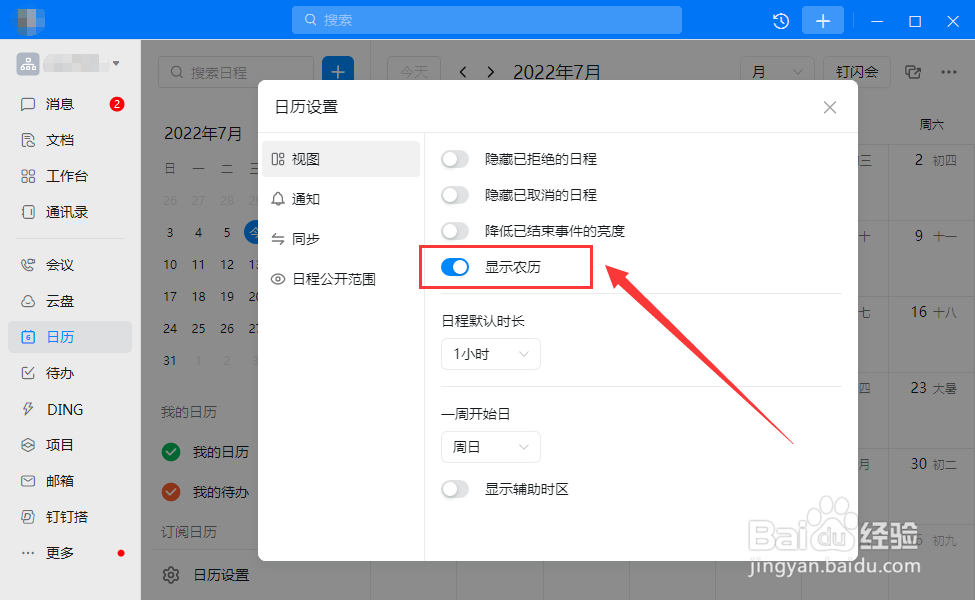Select date 26 in mini calendar's last July week

tap(227, 328)
